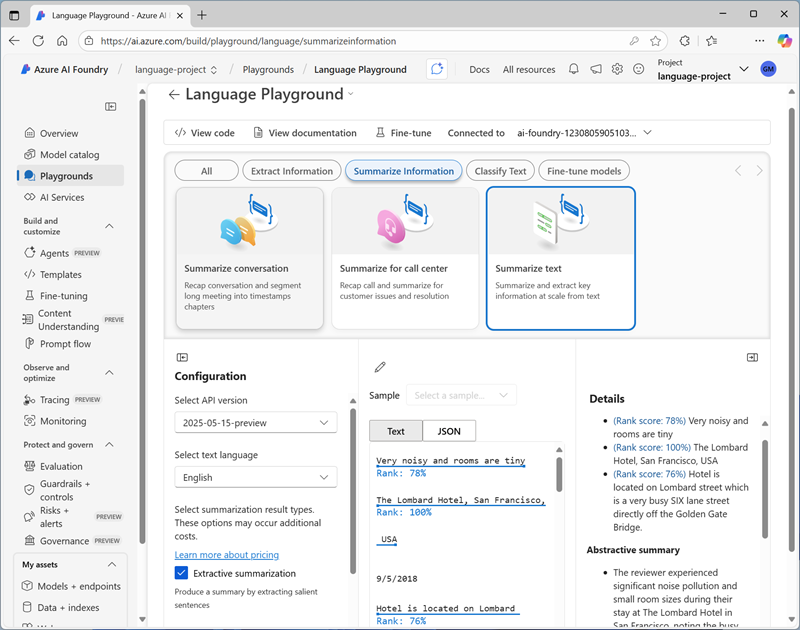Select the Extract Information tab
Screen dimensions: 800x630
point(291,171)
